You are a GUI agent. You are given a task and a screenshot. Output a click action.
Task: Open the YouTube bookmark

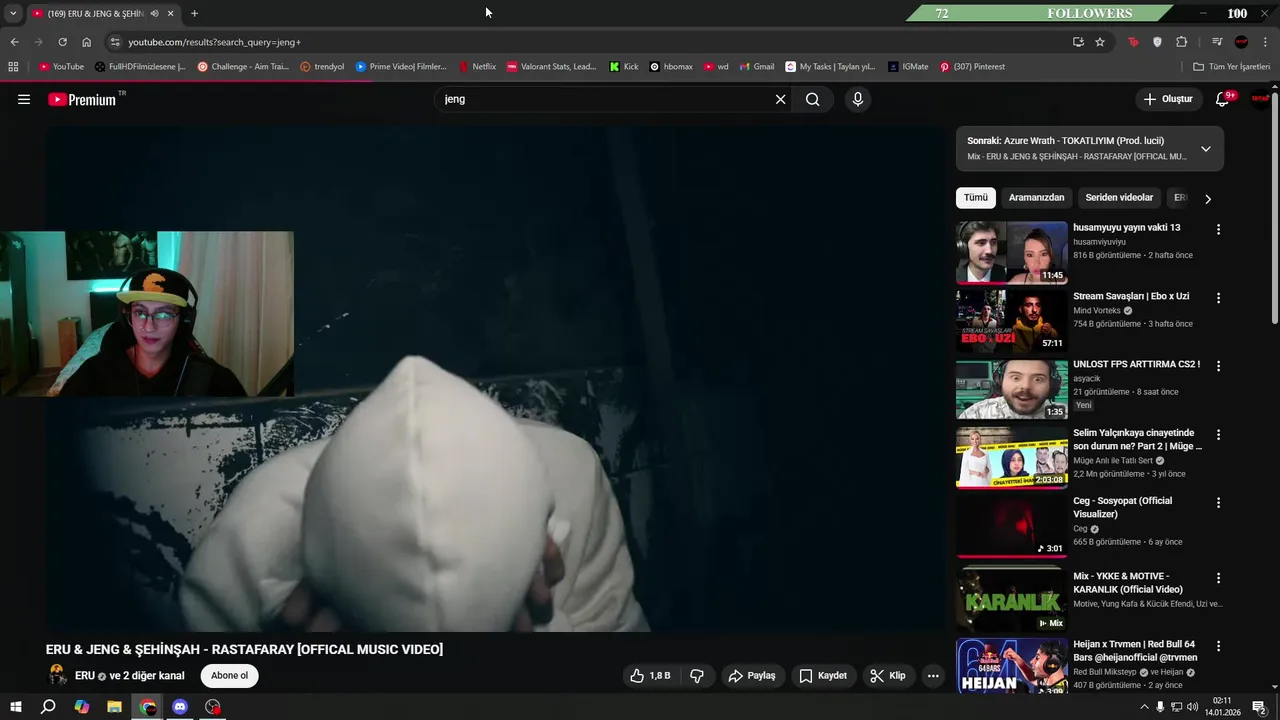(x=61, y=67)
